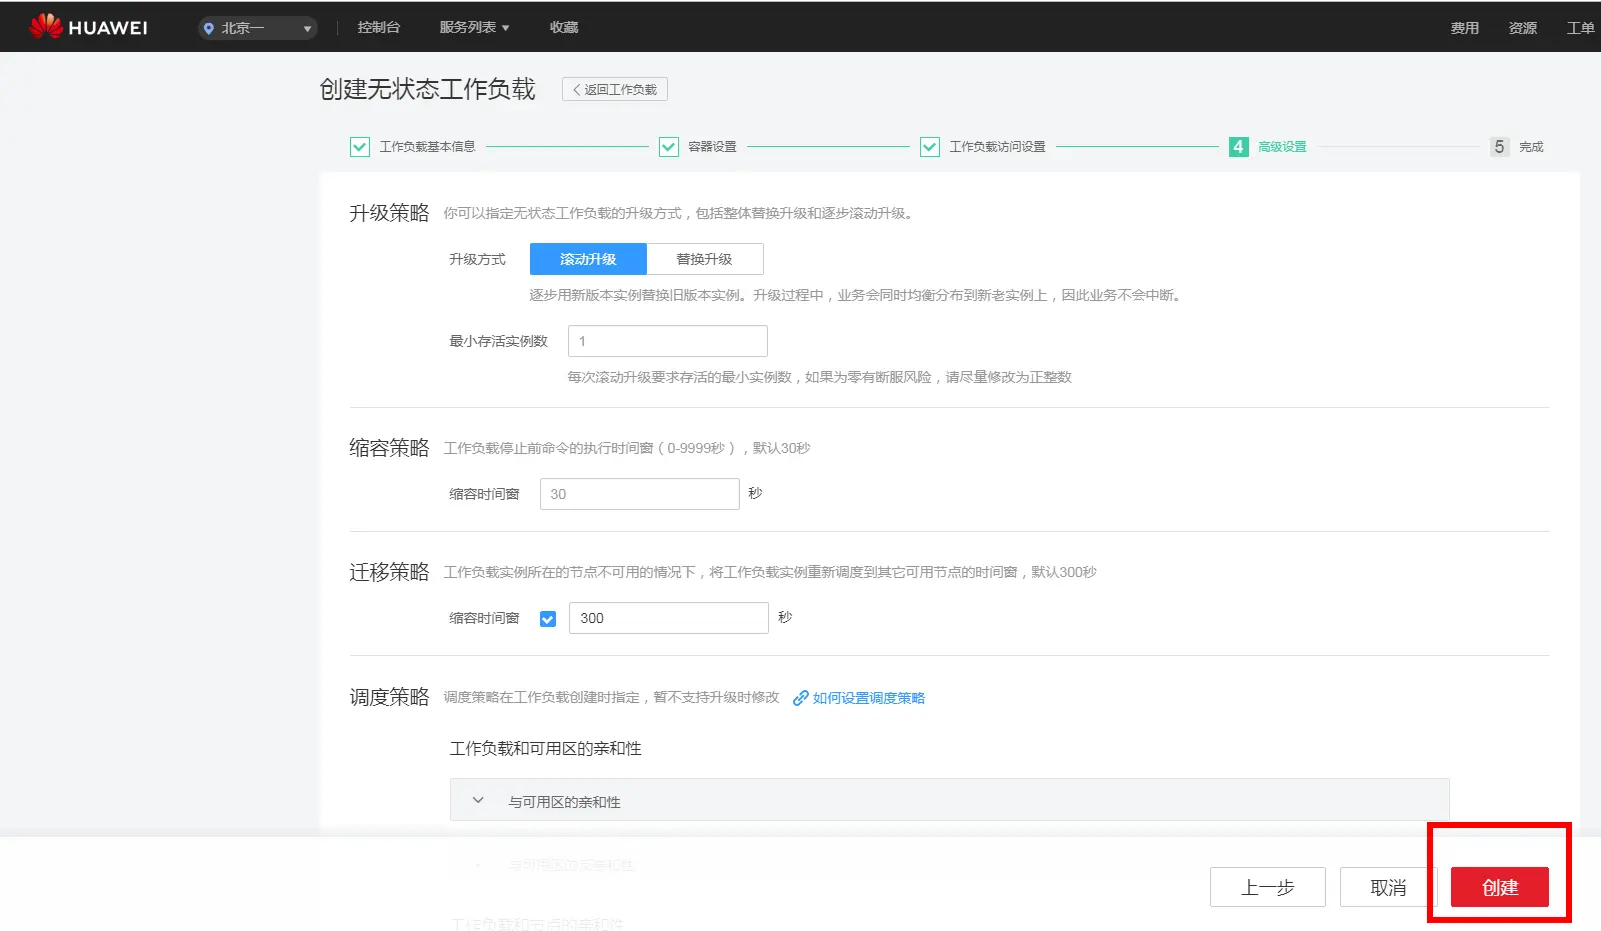Viewport: 1601px width, 931px height.
Task: Open 控制台 in the top bar
Action: point(379,27)
